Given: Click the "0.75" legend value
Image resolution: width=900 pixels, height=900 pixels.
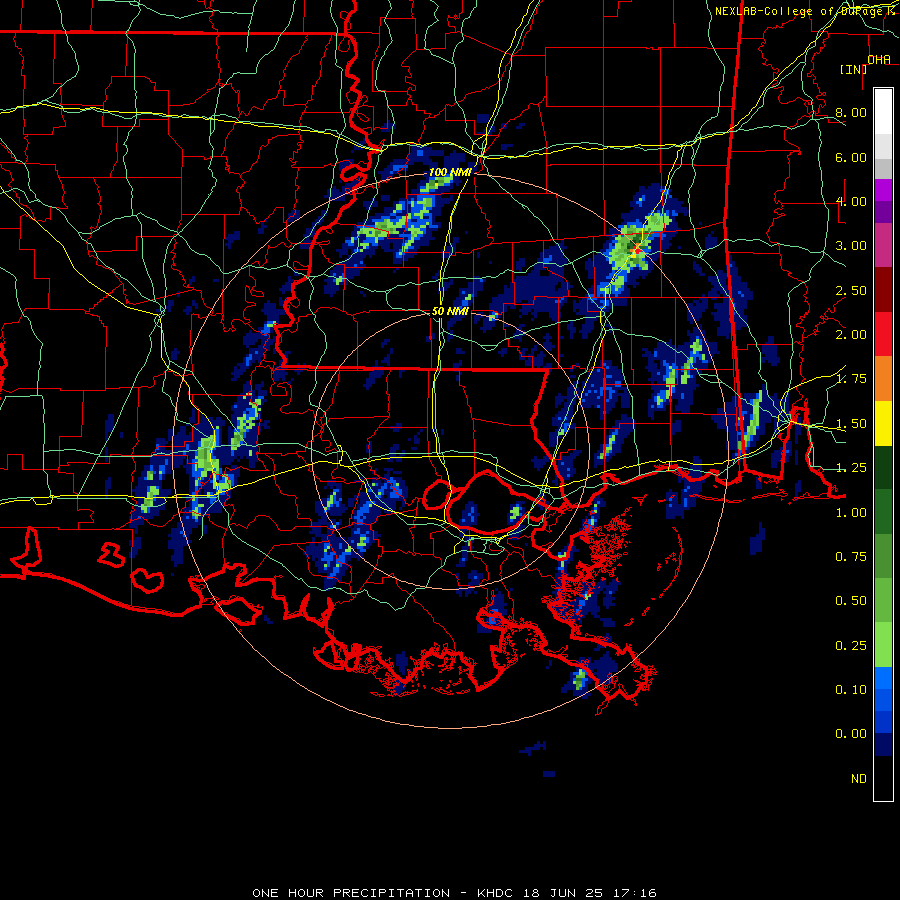Looking at the screenshot, I should point(851,557).
